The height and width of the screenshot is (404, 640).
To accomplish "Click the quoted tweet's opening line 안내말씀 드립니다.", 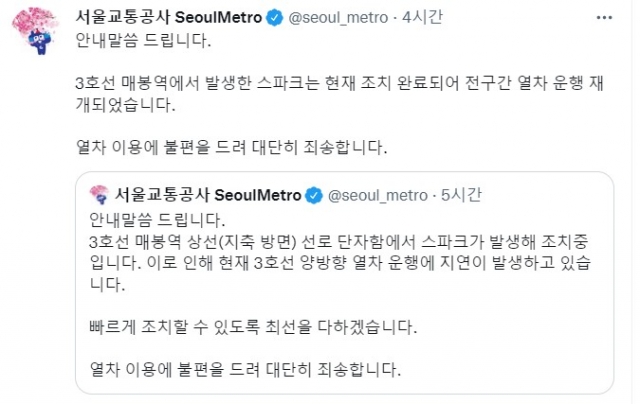I will (x=157, y=220).
